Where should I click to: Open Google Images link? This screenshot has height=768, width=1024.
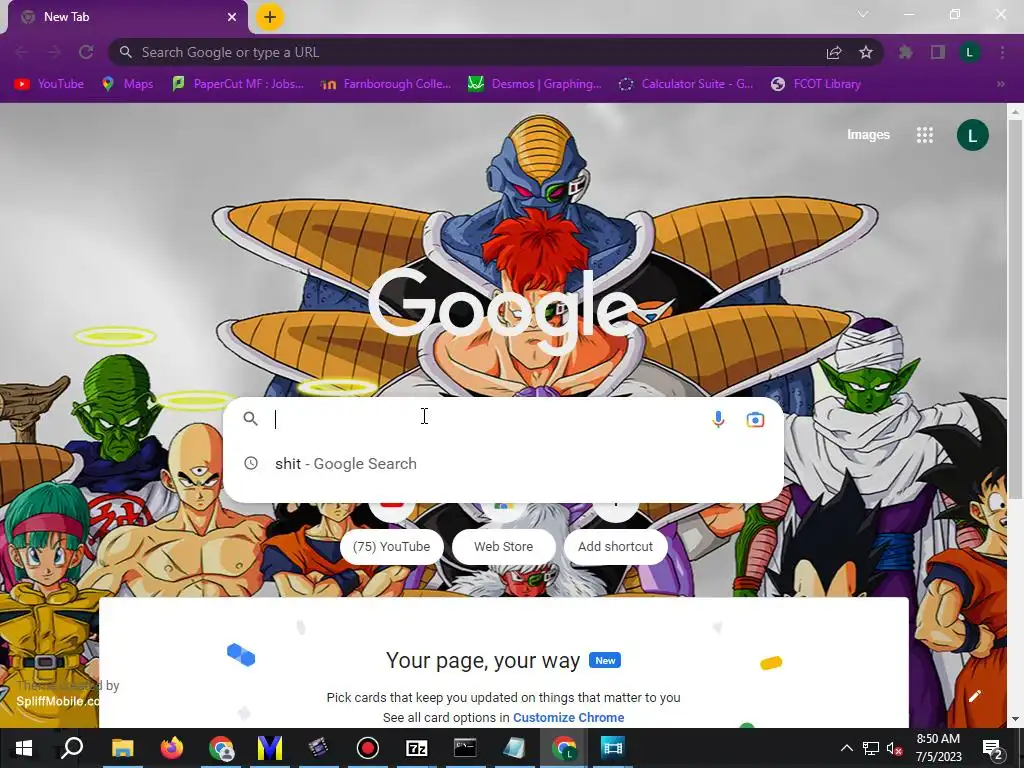[868, 135]
